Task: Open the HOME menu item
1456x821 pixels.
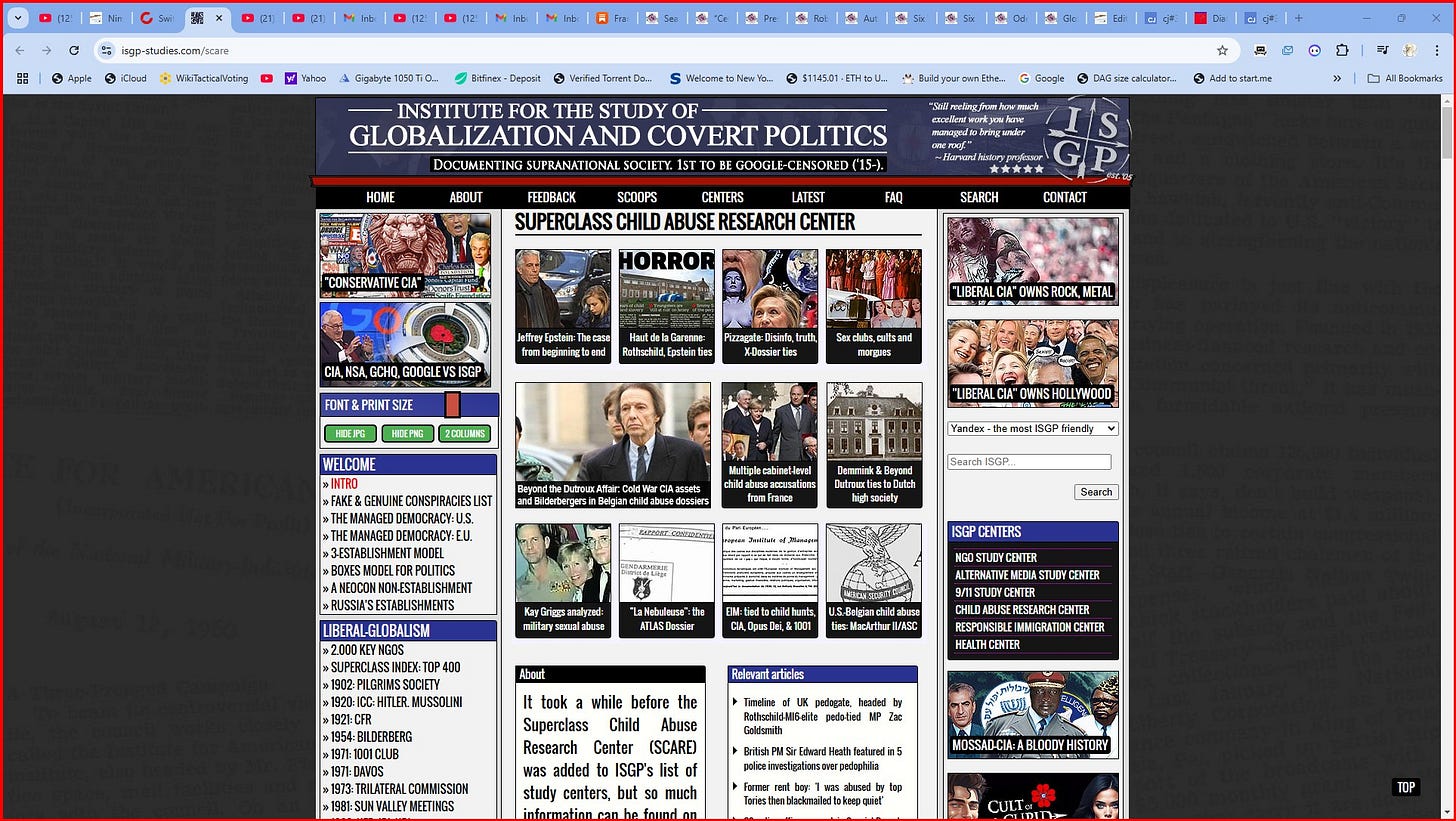Action: [380, 197]
